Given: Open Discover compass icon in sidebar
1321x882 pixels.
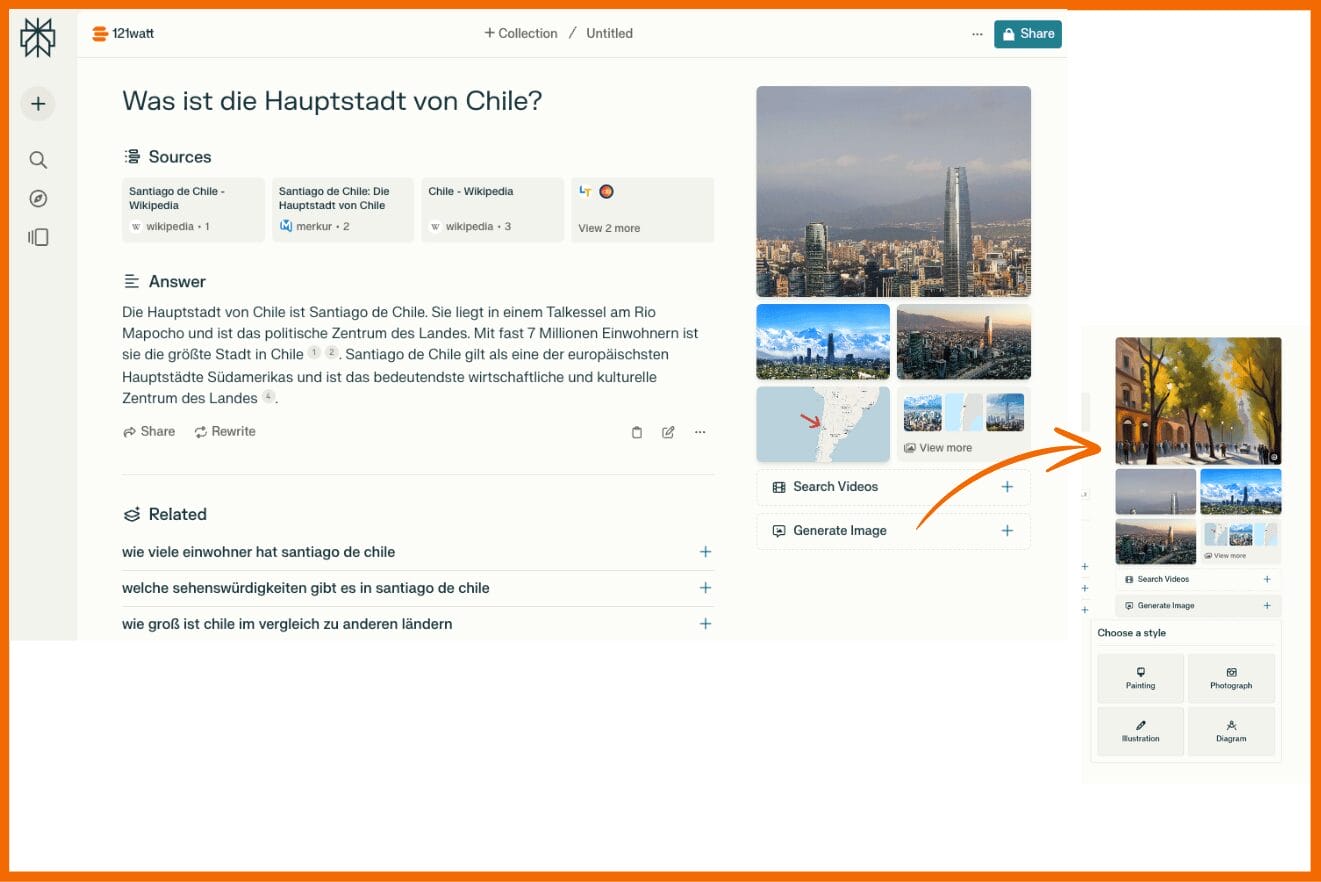Looking at the screenshot, I should point(38,199).
